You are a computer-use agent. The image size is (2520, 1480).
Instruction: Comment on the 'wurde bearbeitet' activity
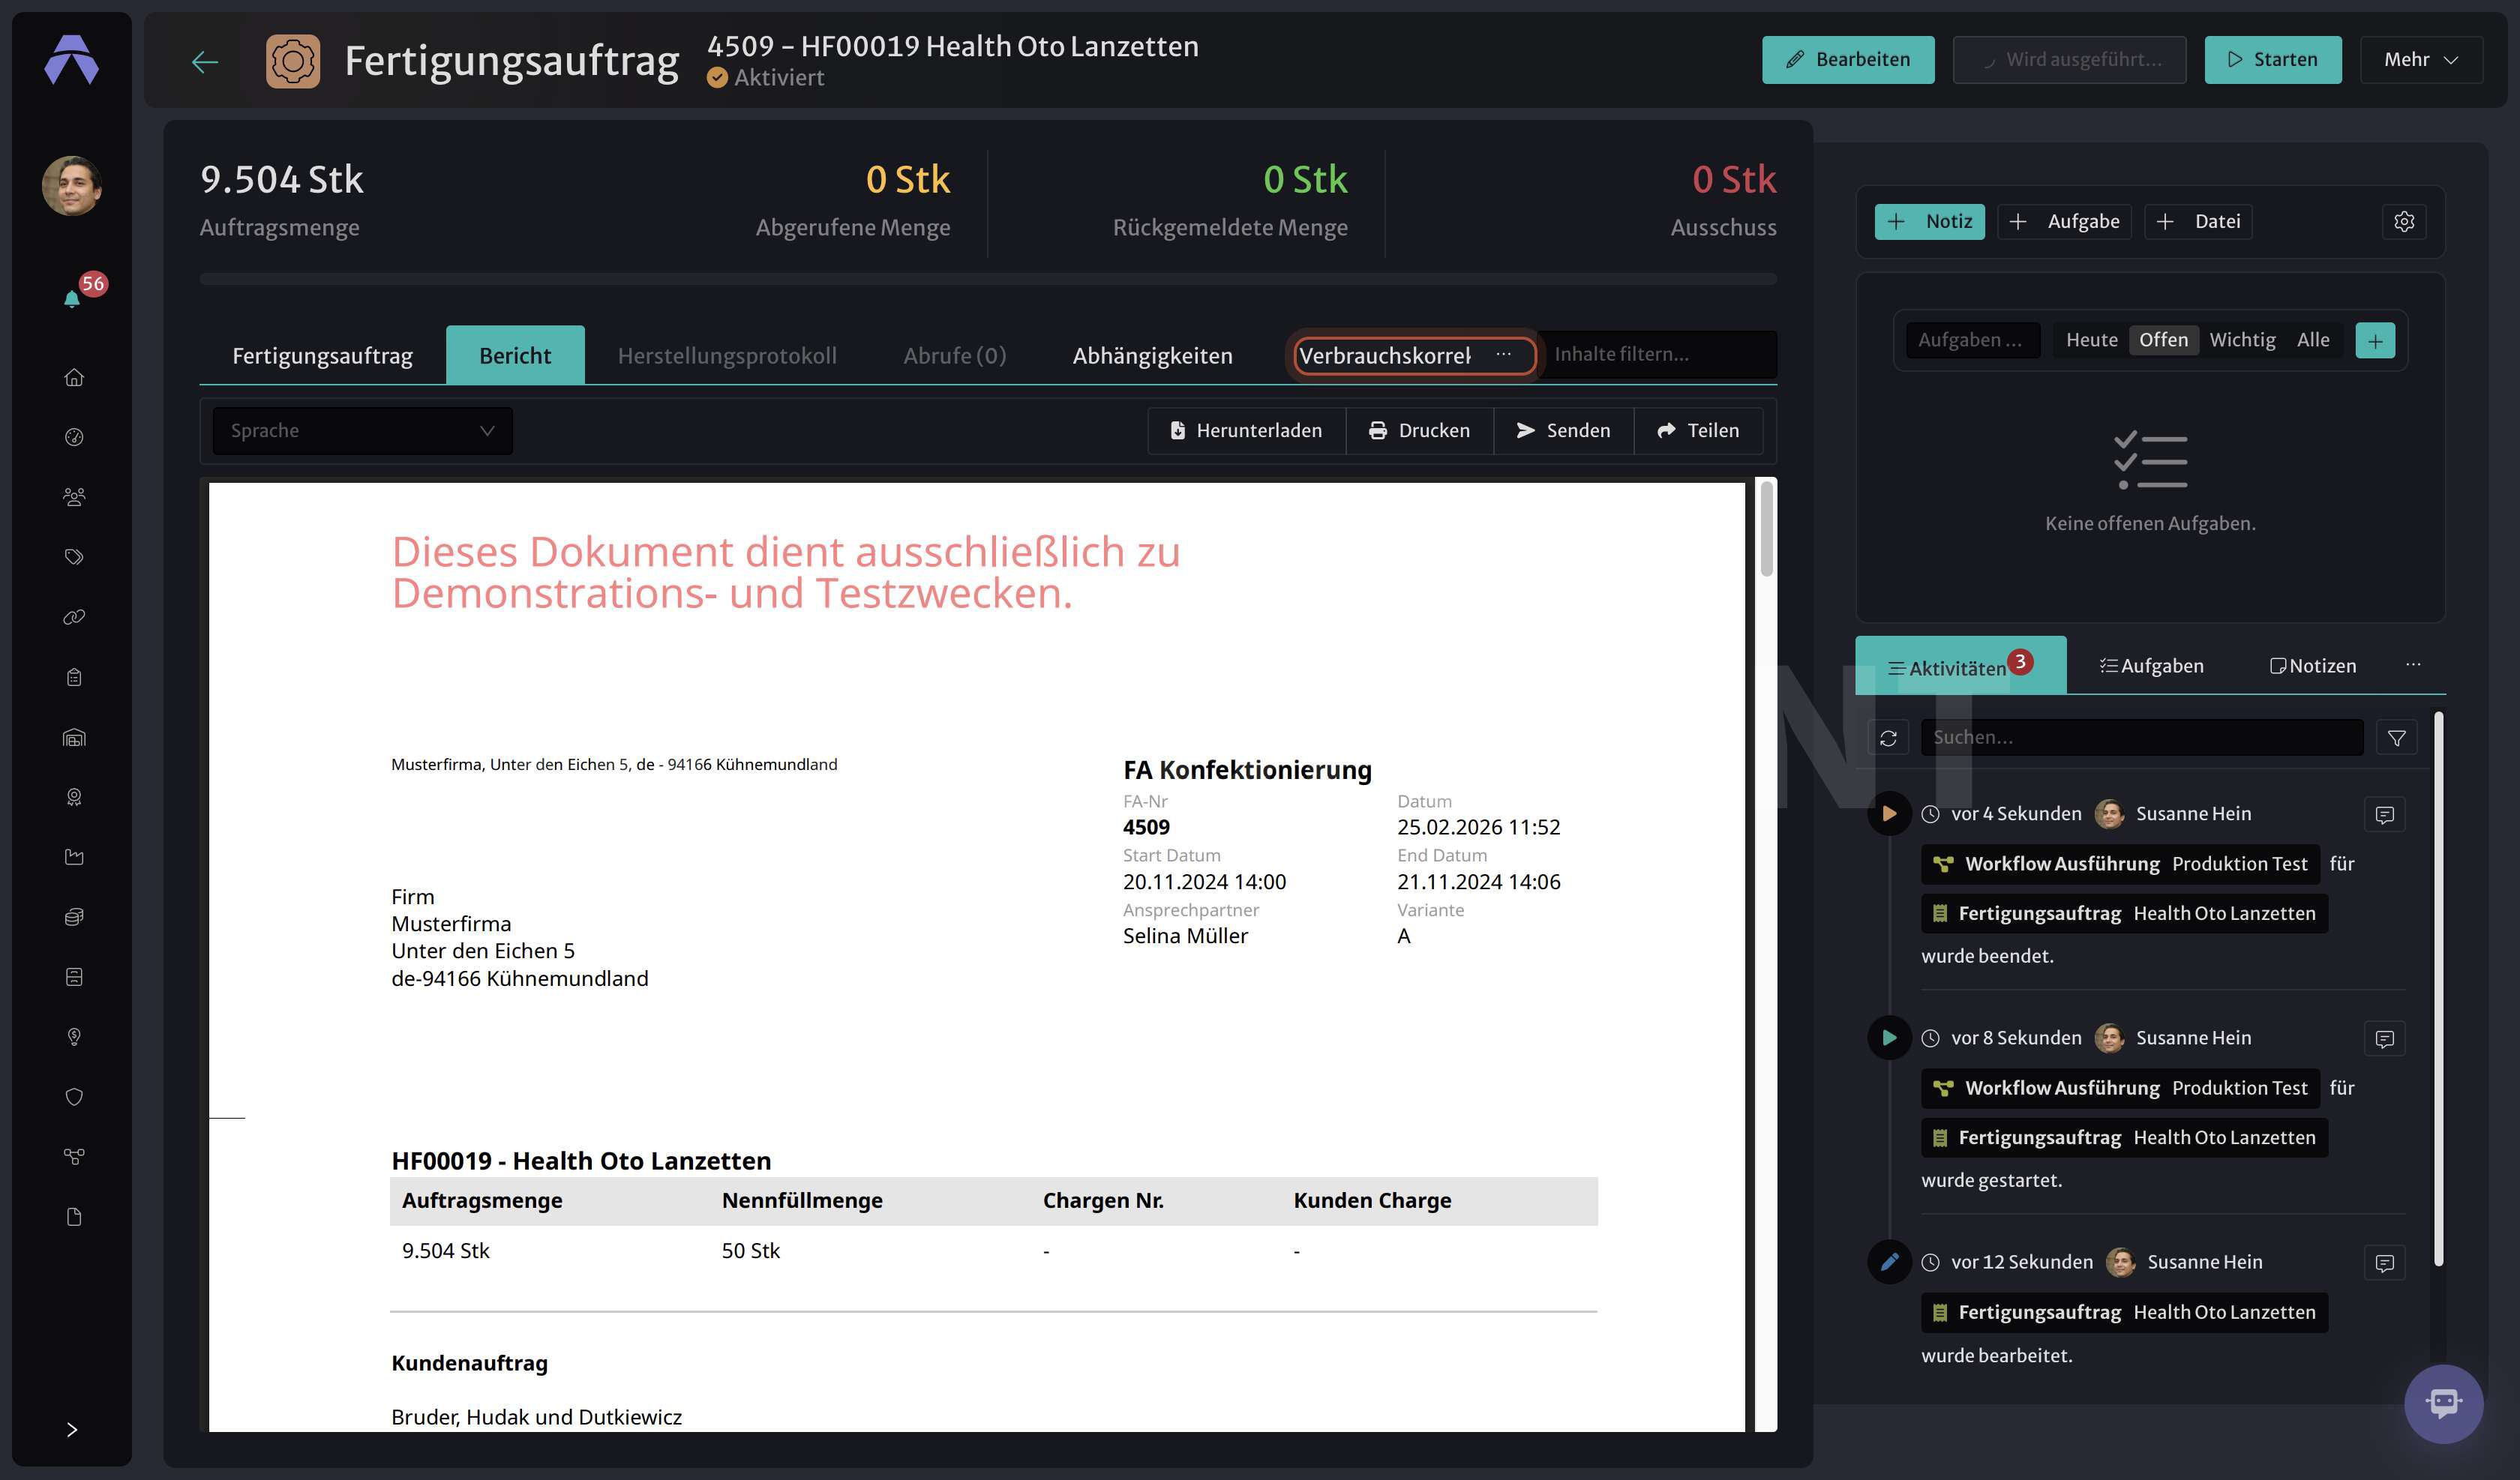2384,1263
